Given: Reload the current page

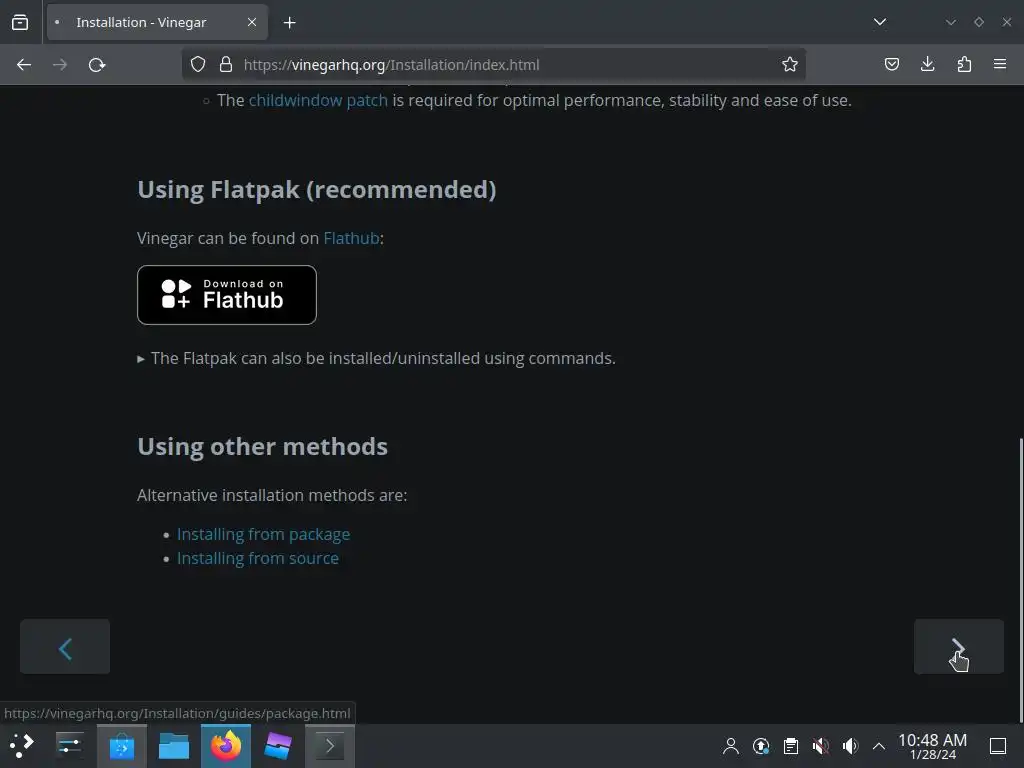Looking at the screenshot, I should coord(97,65).
